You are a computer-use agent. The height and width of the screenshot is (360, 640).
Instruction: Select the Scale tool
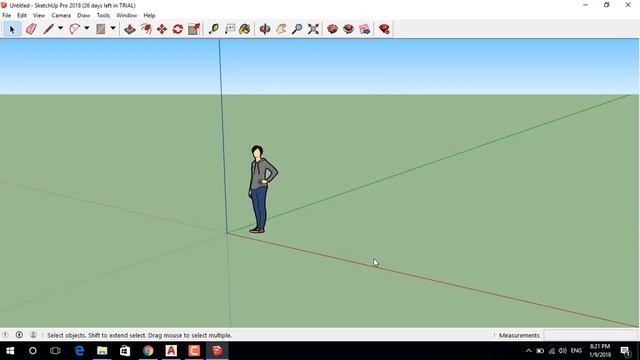[x=194, y=29]
